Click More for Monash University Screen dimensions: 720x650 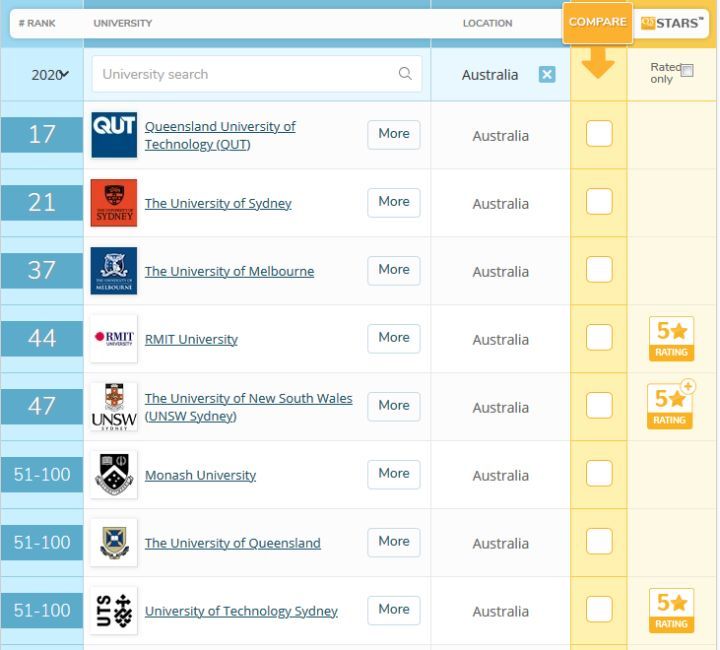point(394,474)
